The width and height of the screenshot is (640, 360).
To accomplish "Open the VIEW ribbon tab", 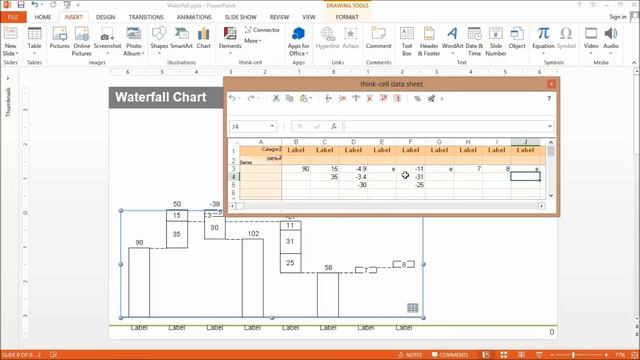I will pyautogui.click(x=309, y=17).
